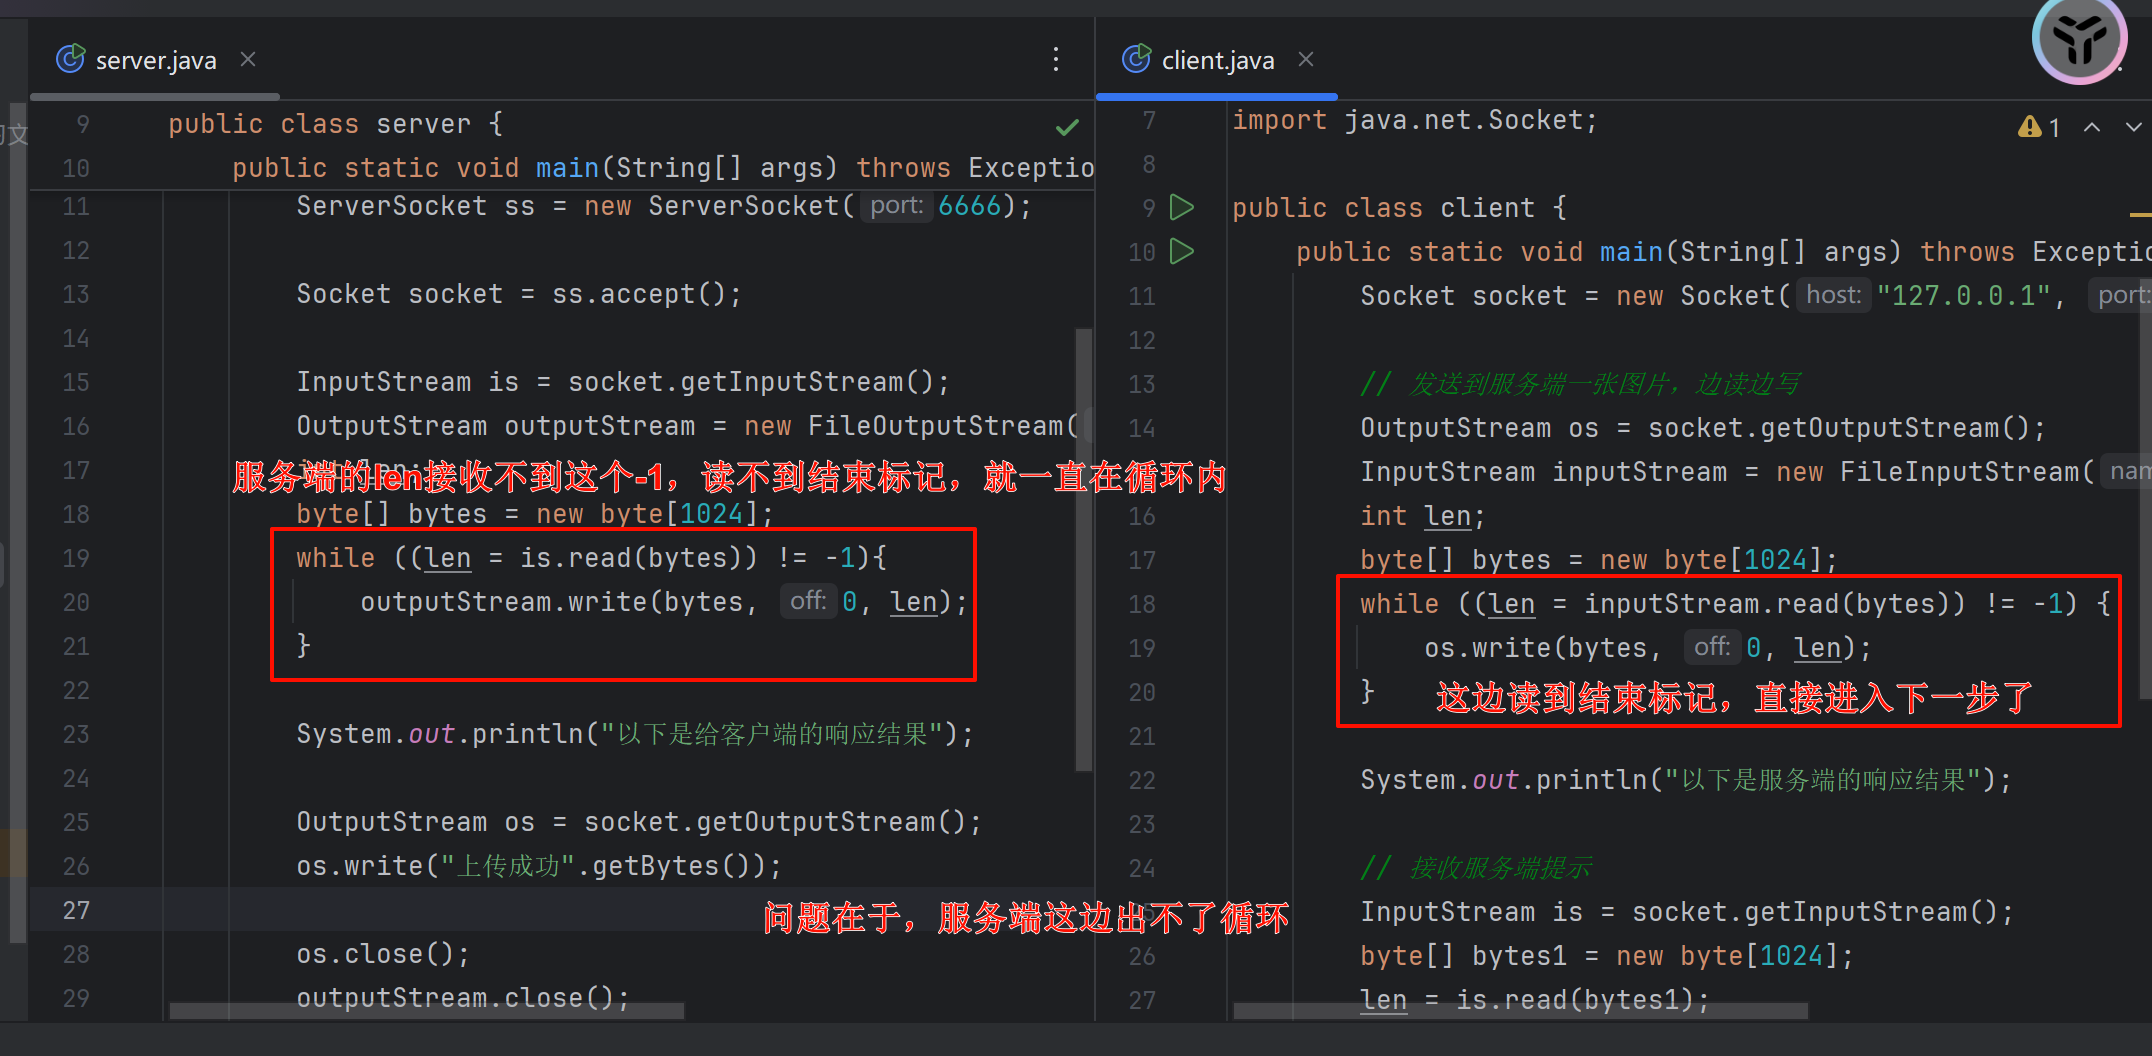Go to next highlighted problem using down chevron
This screenshot has height=1056, width=2152.
click(2134, 127)
